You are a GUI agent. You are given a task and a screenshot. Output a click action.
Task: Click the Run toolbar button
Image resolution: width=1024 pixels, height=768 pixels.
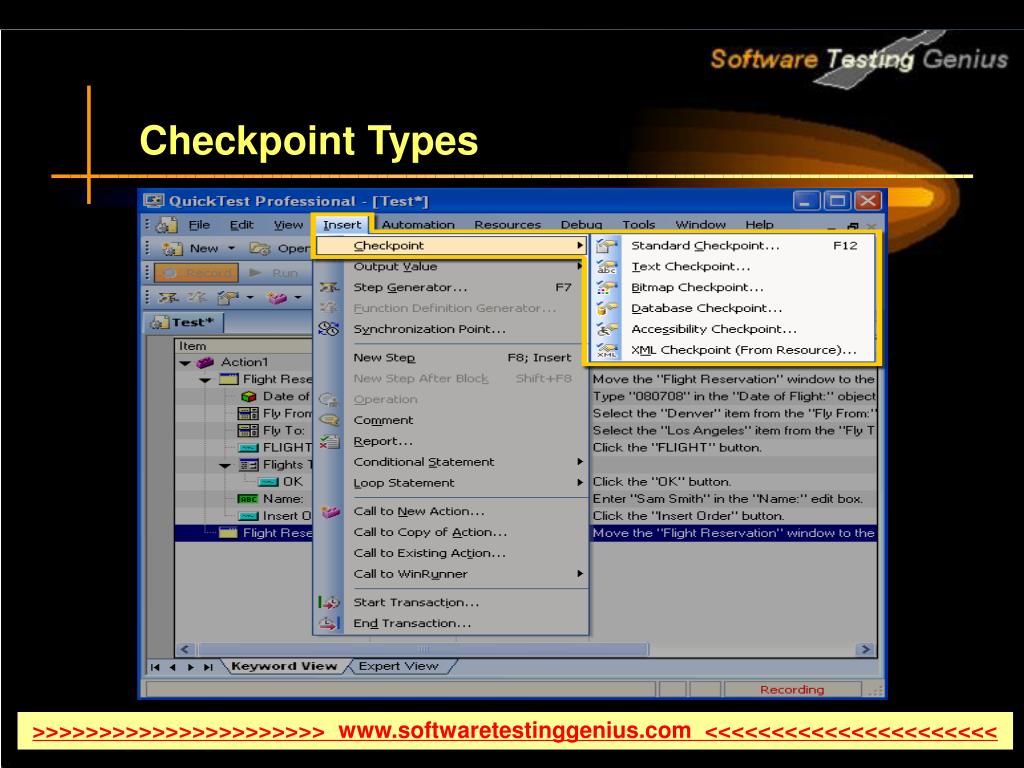click(274, 273)
